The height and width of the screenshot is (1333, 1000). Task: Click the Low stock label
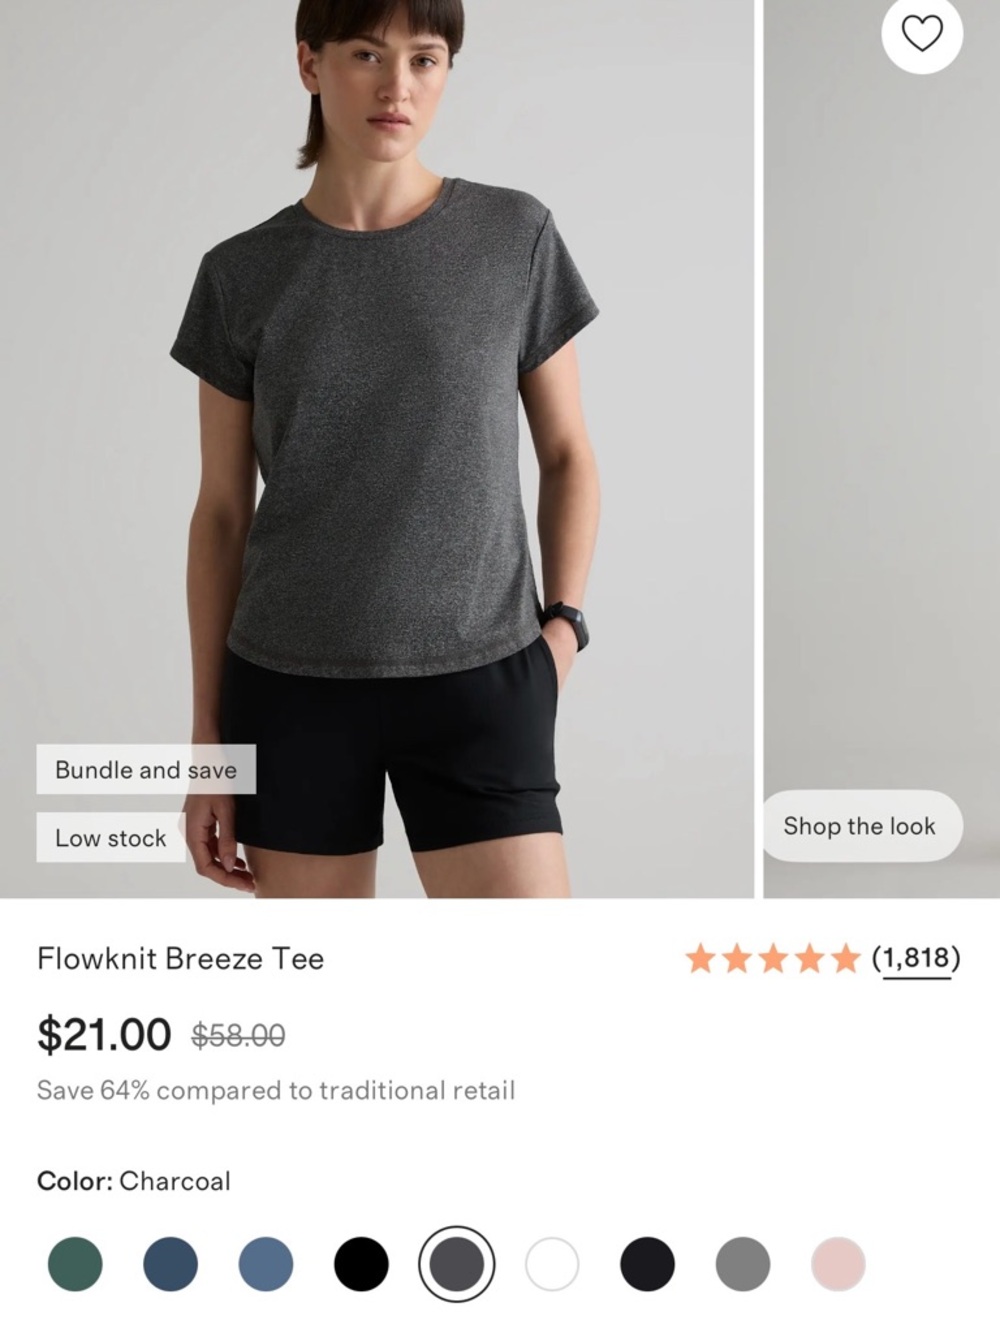click(110, 838)
